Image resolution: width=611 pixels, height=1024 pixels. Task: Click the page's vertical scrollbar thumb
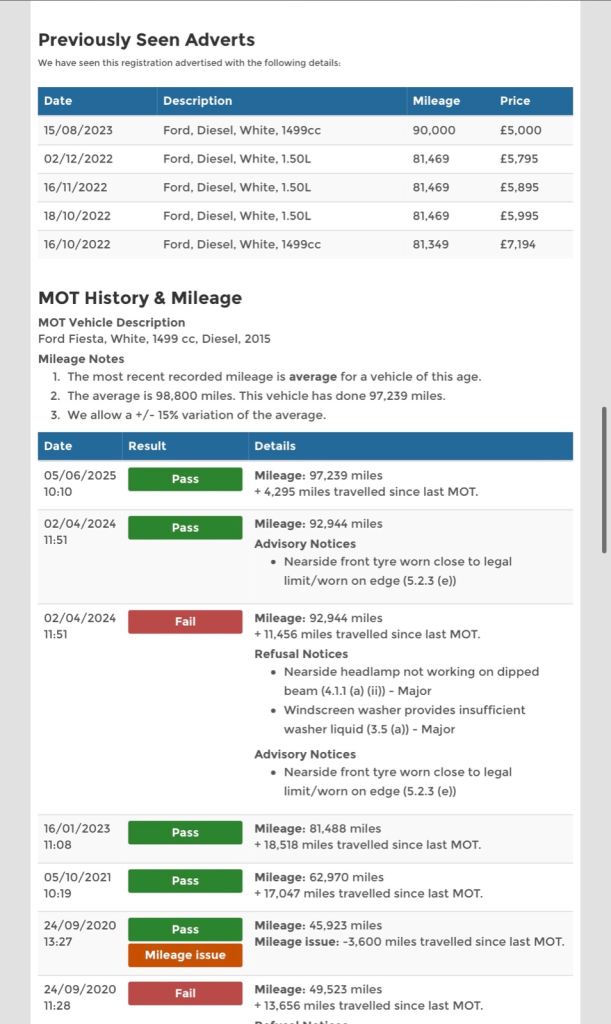pos(603,480)
